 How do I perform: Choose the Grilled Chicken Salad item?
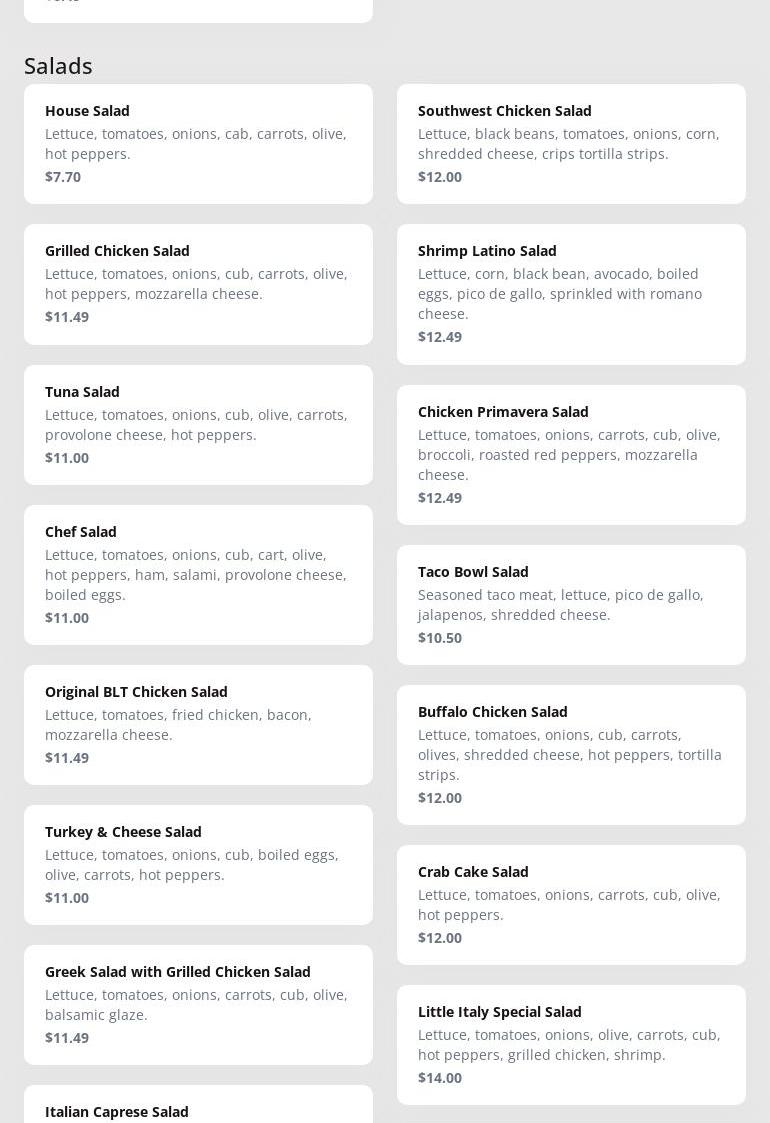(x=198, y=284)
